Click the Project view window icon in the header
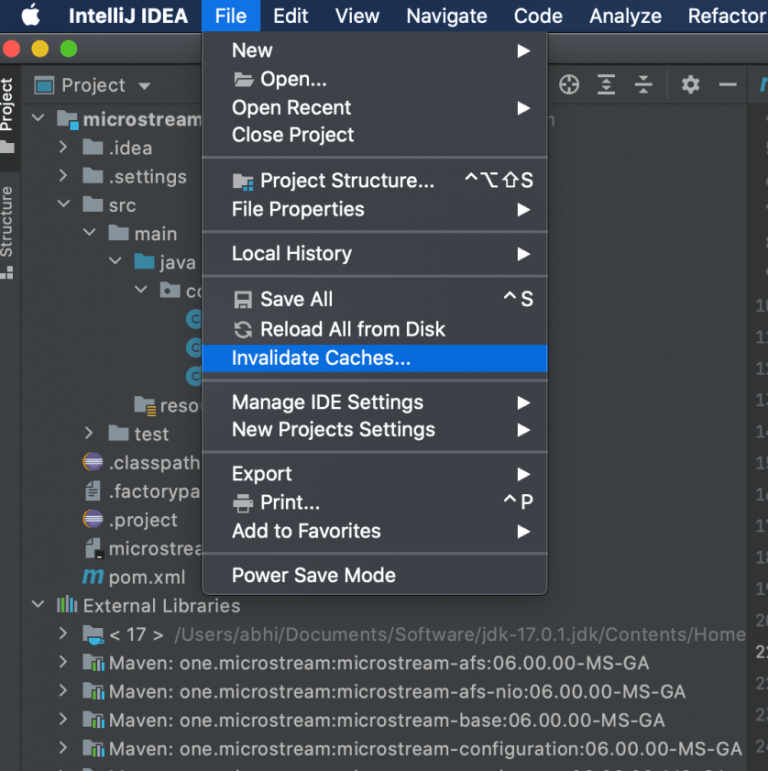Image resolution: width=768 pixels, height=771 pixels. 44,86
